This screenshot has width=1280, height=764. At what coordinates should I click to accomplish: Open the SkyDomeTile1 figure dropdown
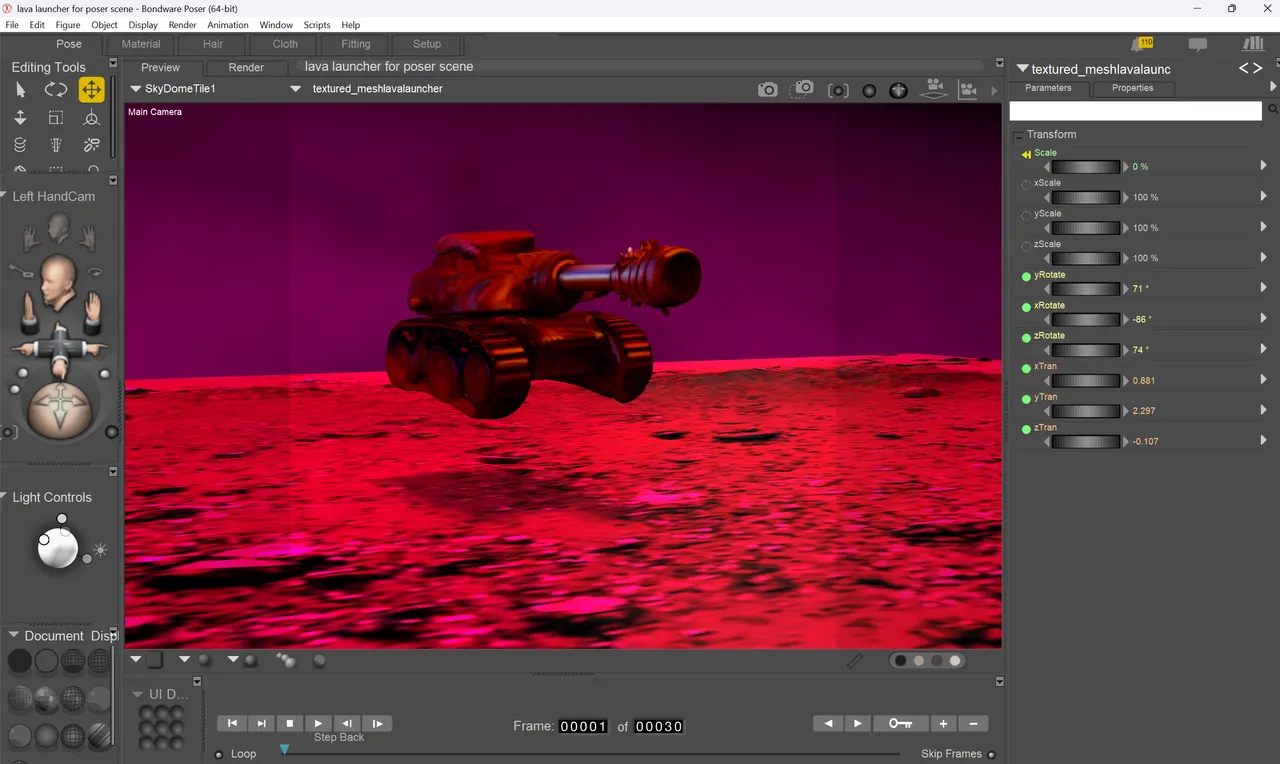tap(174, 89)
